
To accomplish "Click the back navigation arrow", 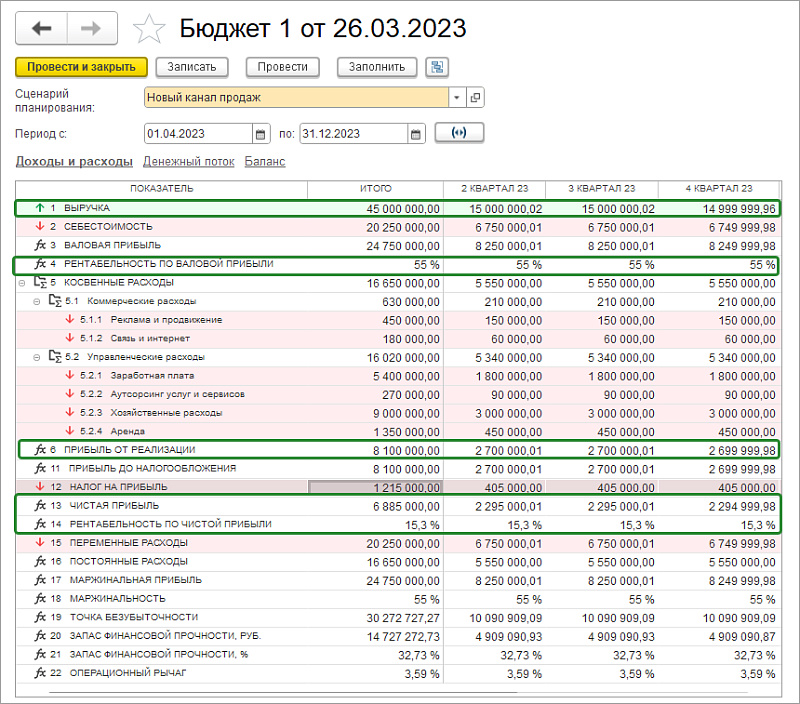I will click(42, 29).
